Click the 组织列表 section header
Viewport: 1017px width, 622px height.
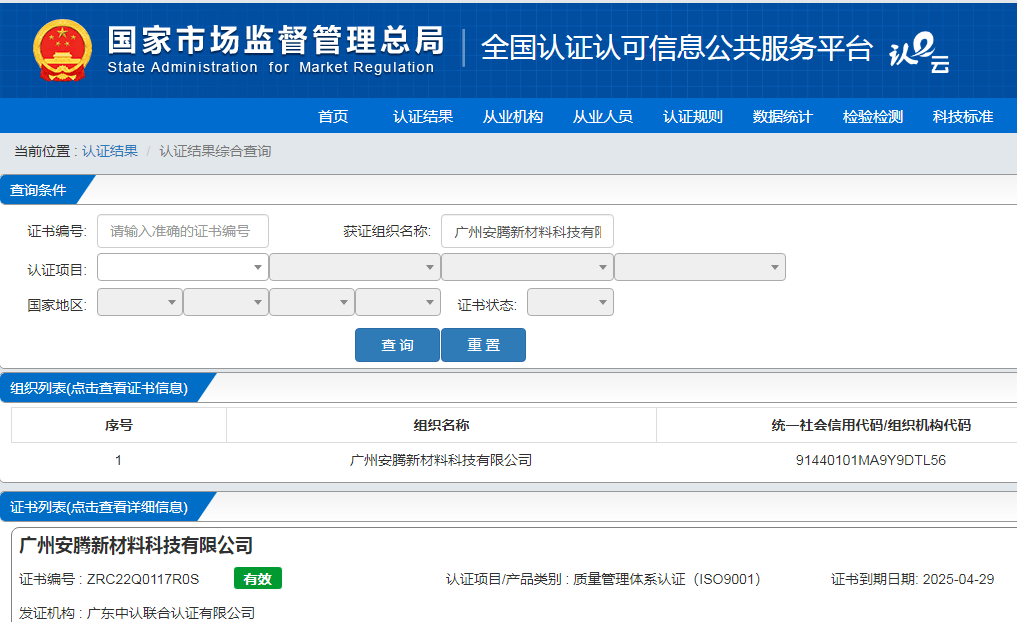tap(99, 388)
